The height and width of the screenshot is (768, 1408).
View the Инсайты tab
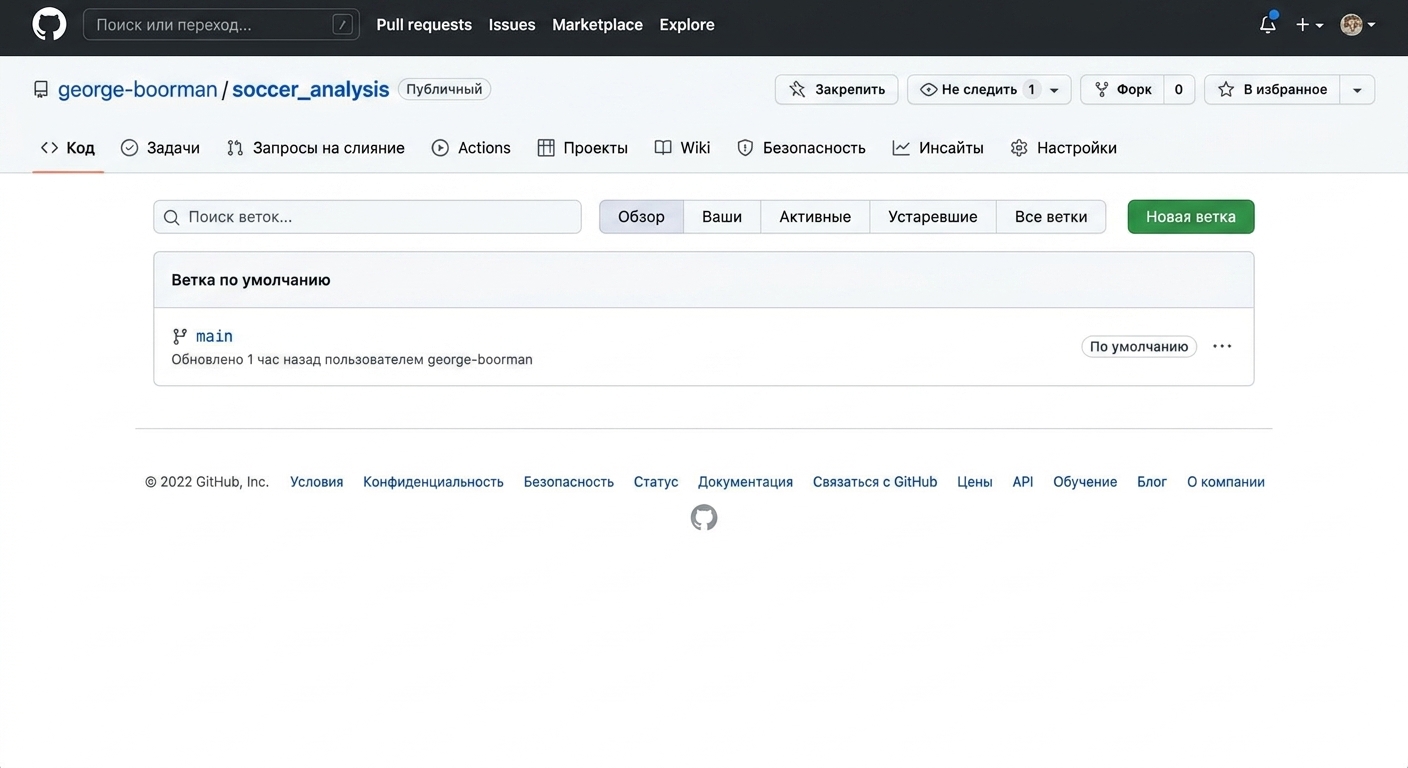[x=938, y=148]
